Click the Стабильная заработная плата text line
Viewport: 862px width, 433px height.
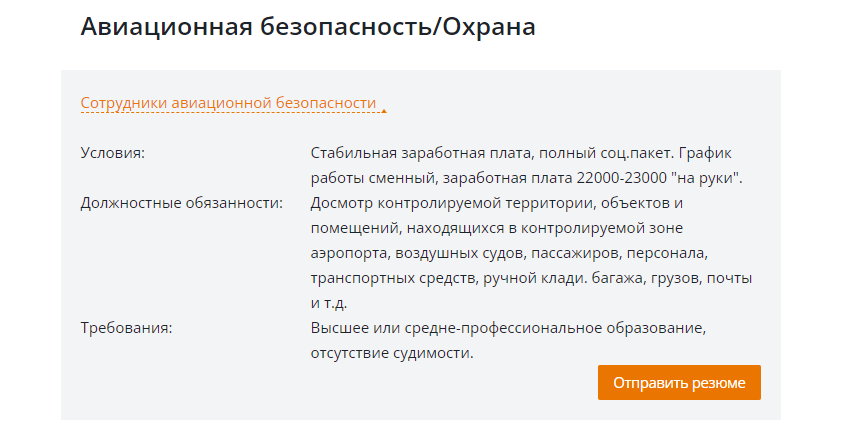tap(521, 153)
